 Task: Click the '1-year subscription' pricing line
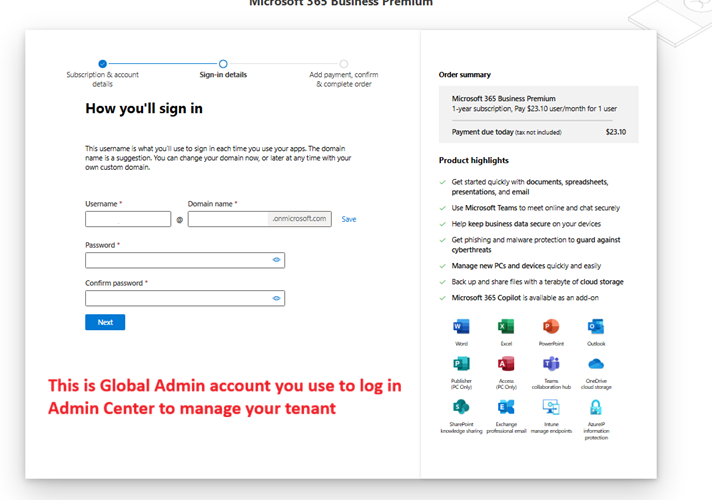pyautogui.click(x=534, y=109)
